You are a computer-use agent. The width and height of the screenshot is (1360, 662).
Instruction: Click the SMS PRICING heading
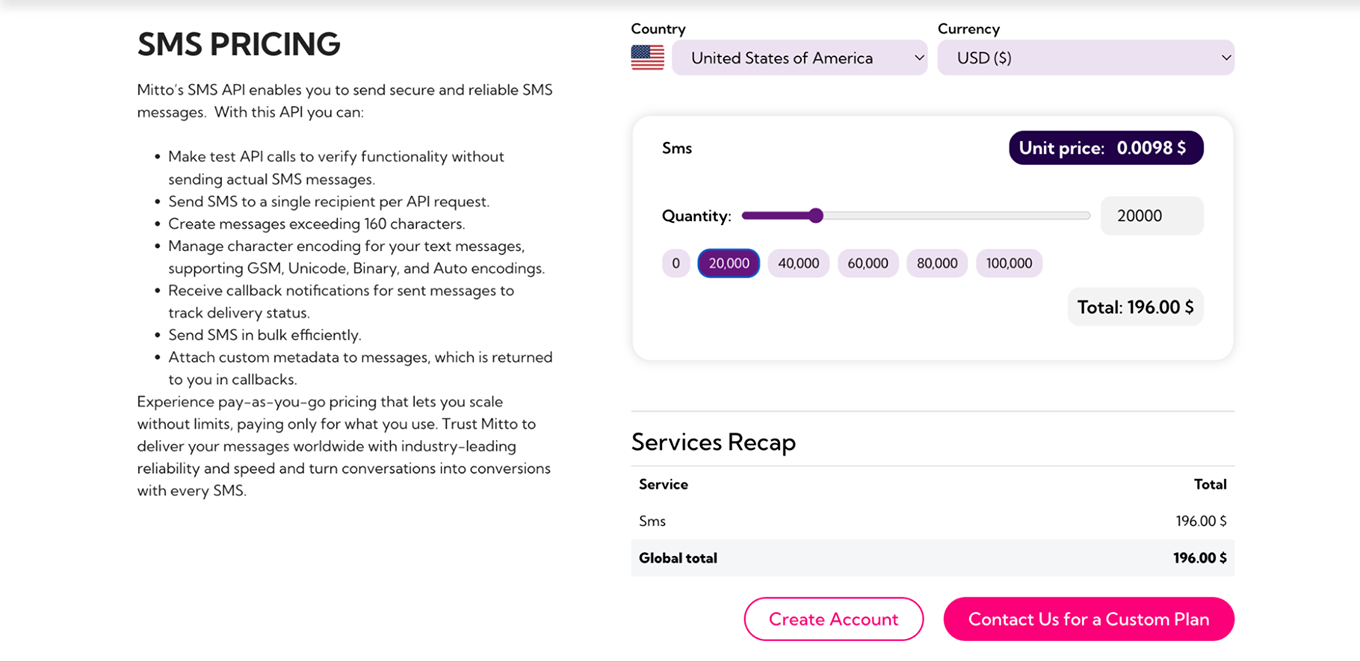[x=239, y=44]
